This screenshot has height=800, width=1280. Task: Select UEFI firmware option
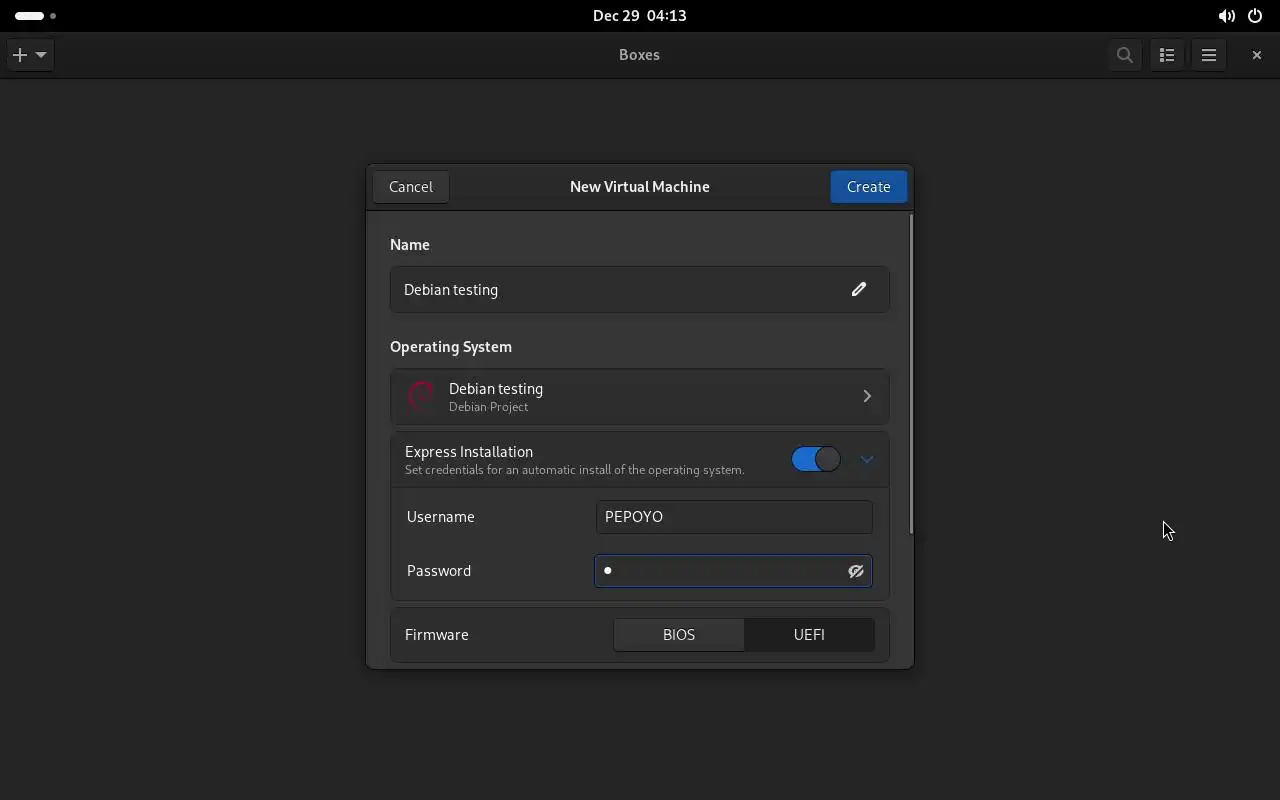(809, 635)
